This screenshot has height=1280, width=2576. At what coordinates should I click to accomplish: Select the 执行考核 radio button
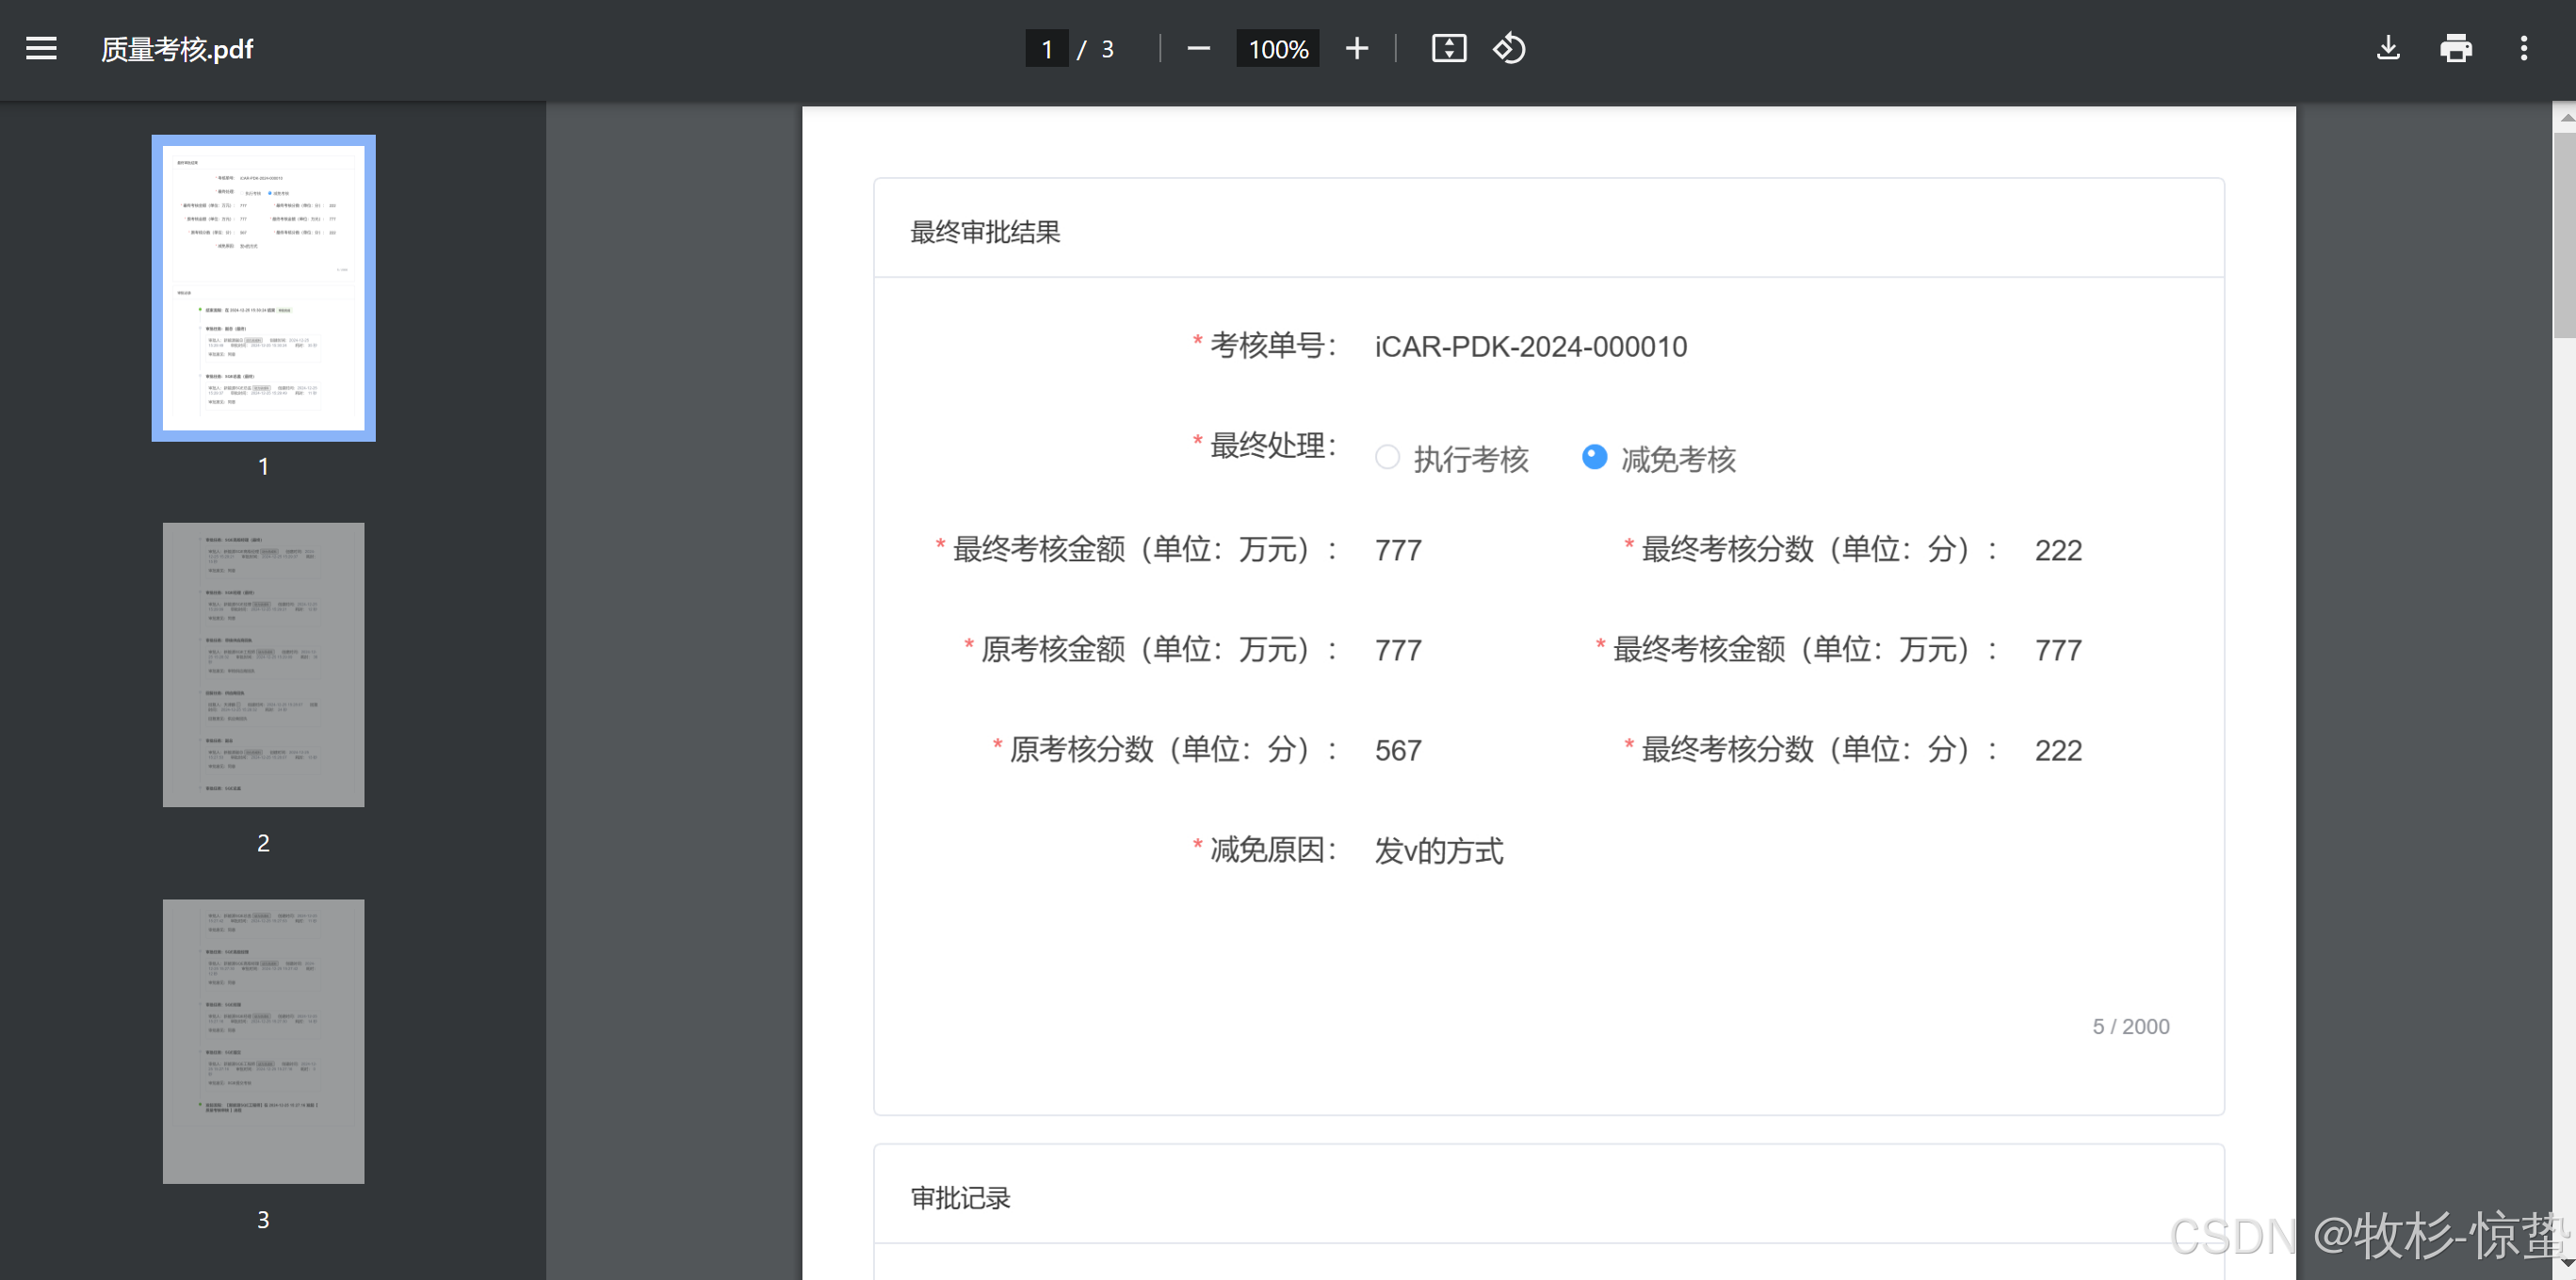(x=1387, y=458)
